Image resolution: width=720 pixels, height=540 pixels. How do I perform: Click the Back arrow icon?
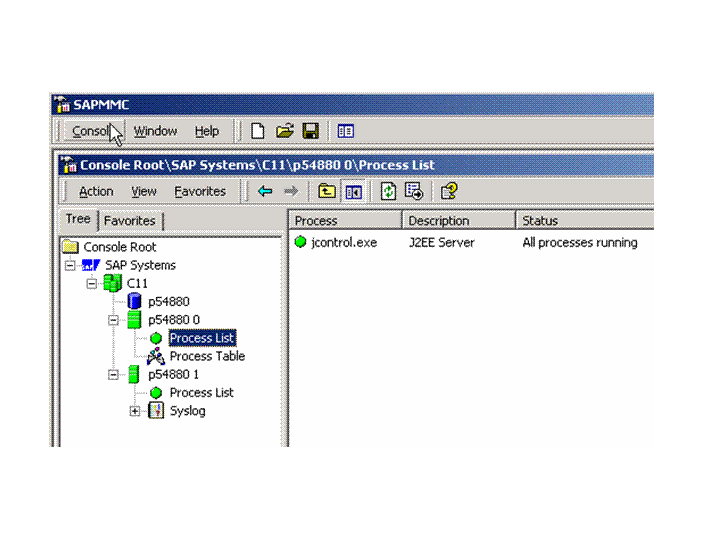click(x=265, y=191)
